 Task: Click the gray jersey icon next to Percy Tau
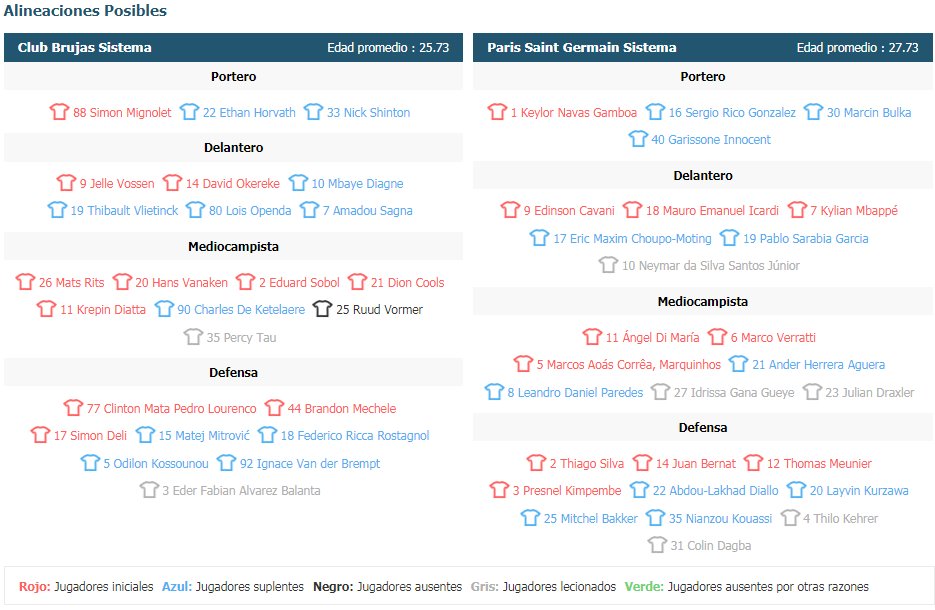pos(193,337)
